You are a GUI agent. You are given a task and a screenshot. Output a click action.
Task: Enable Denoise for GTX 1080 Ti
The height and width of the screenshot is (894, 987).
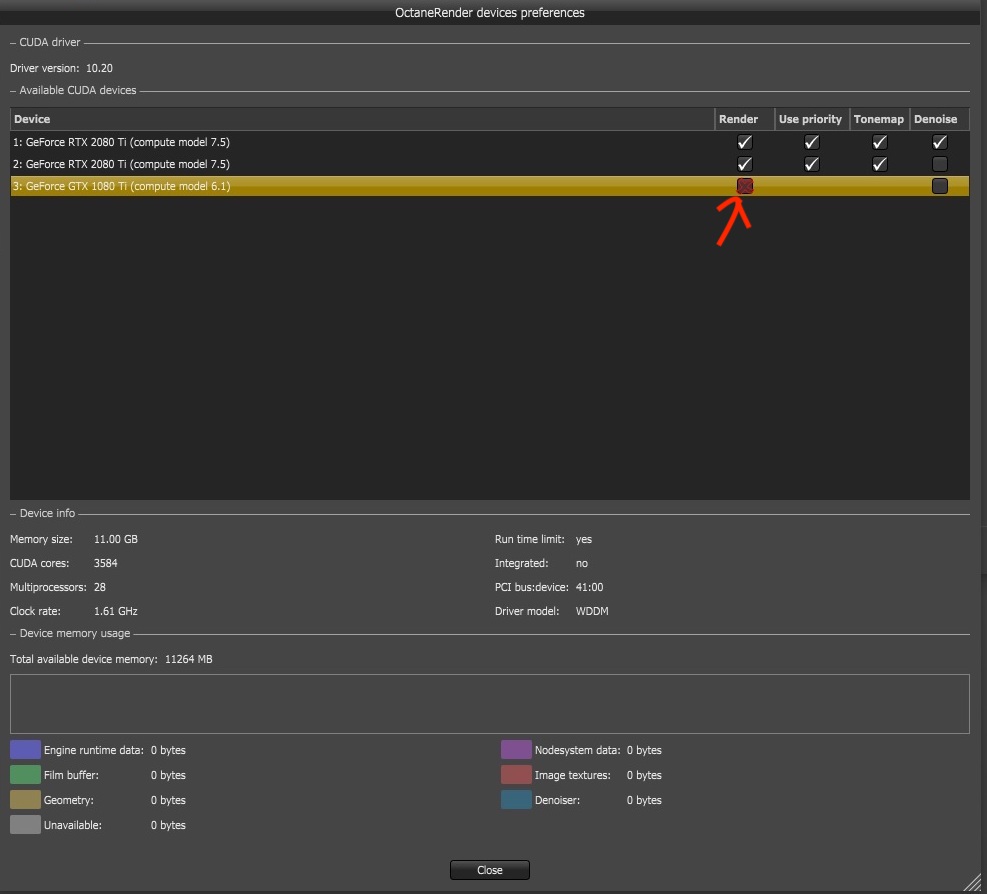(x=939, y=186)
